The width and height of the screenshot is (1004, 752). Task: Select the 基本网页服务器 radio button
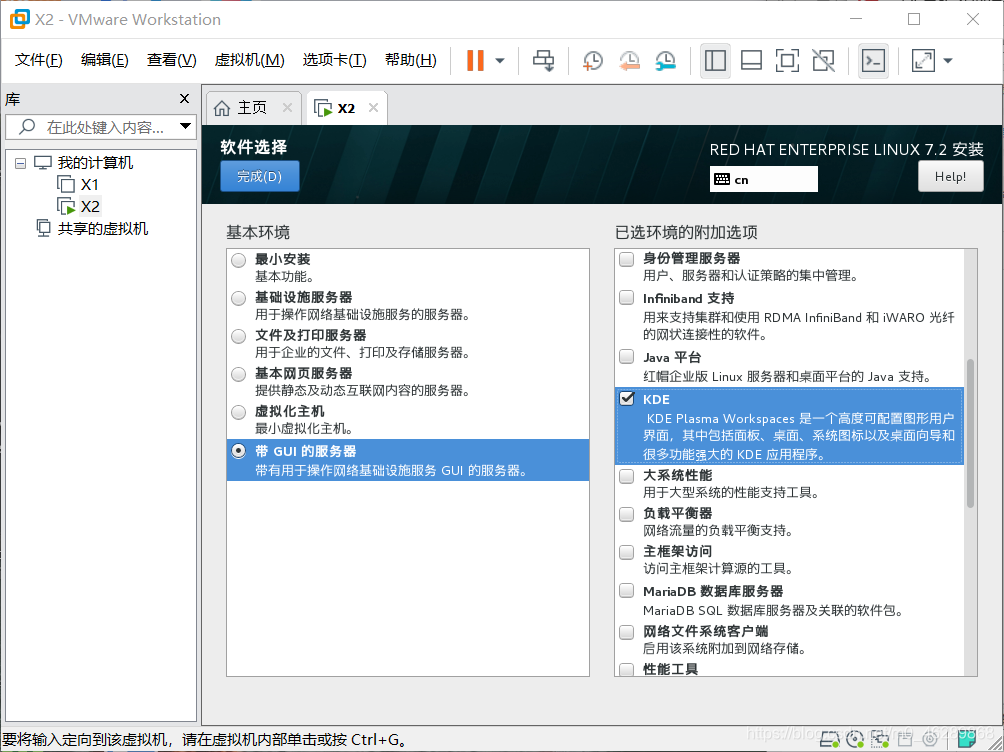238,374
